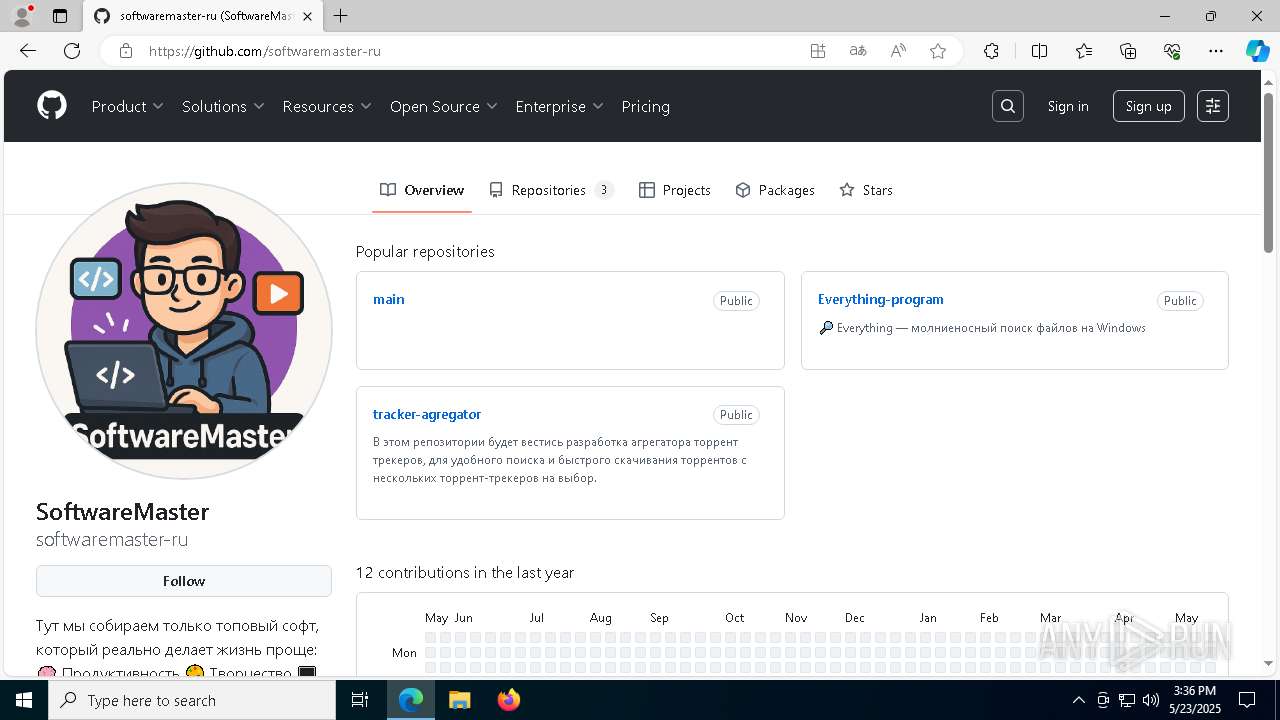Viewport: 1280px width, 720px height.
Task: Switch to Stars tab
Action: pos(866,190)
